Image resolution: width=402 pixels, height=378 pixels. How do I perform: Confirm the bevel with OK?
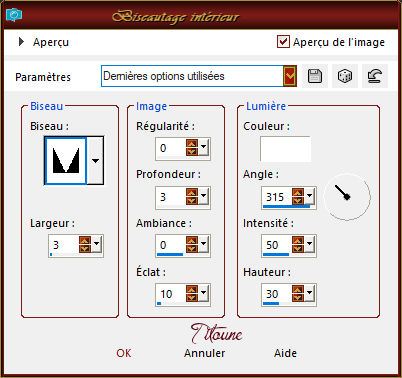tap(124, 353)
